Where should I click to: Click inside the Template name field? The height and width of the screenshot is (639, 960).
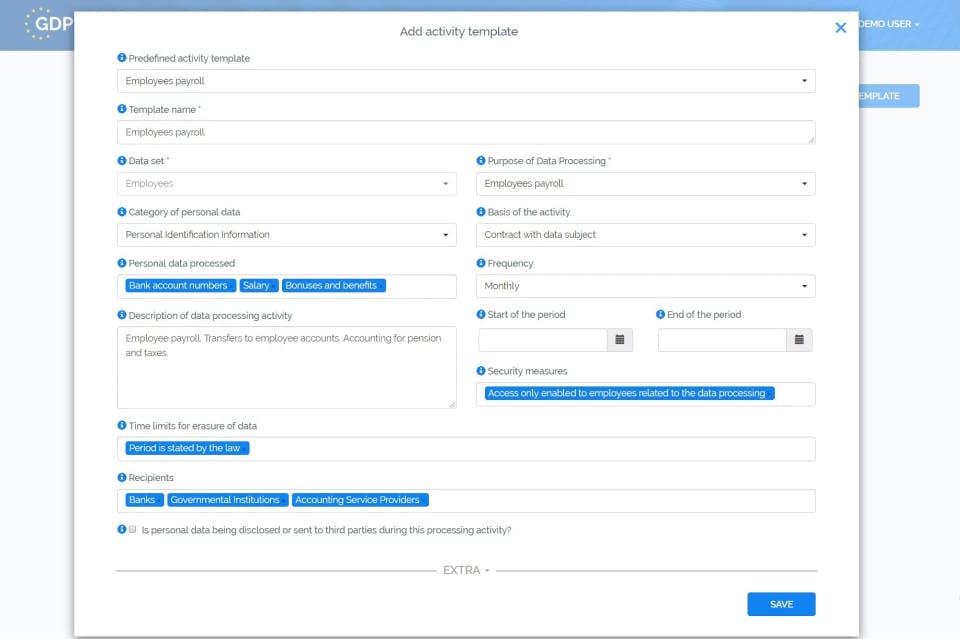pos(466,131)
